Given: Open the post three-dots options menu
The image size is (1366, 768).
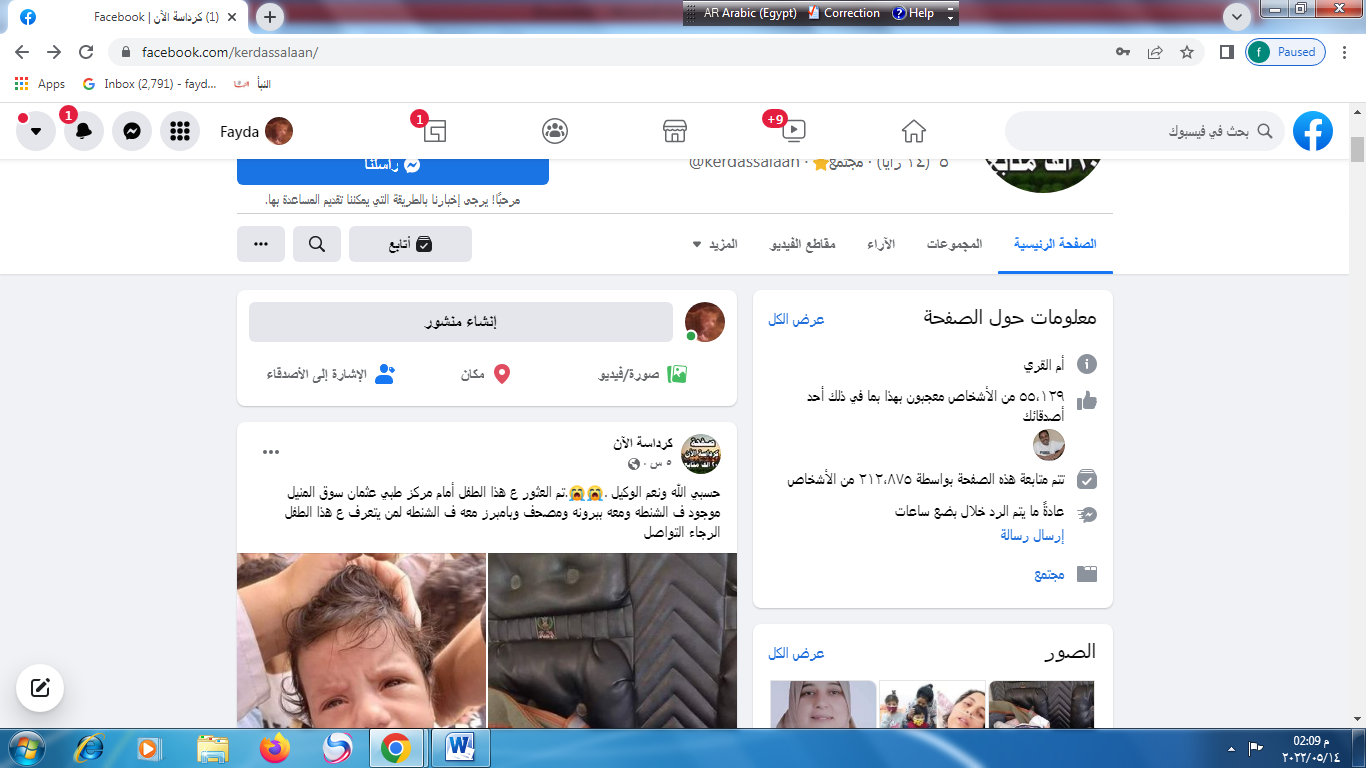Looking at the screenshot, I should click(x=271, y=452).
